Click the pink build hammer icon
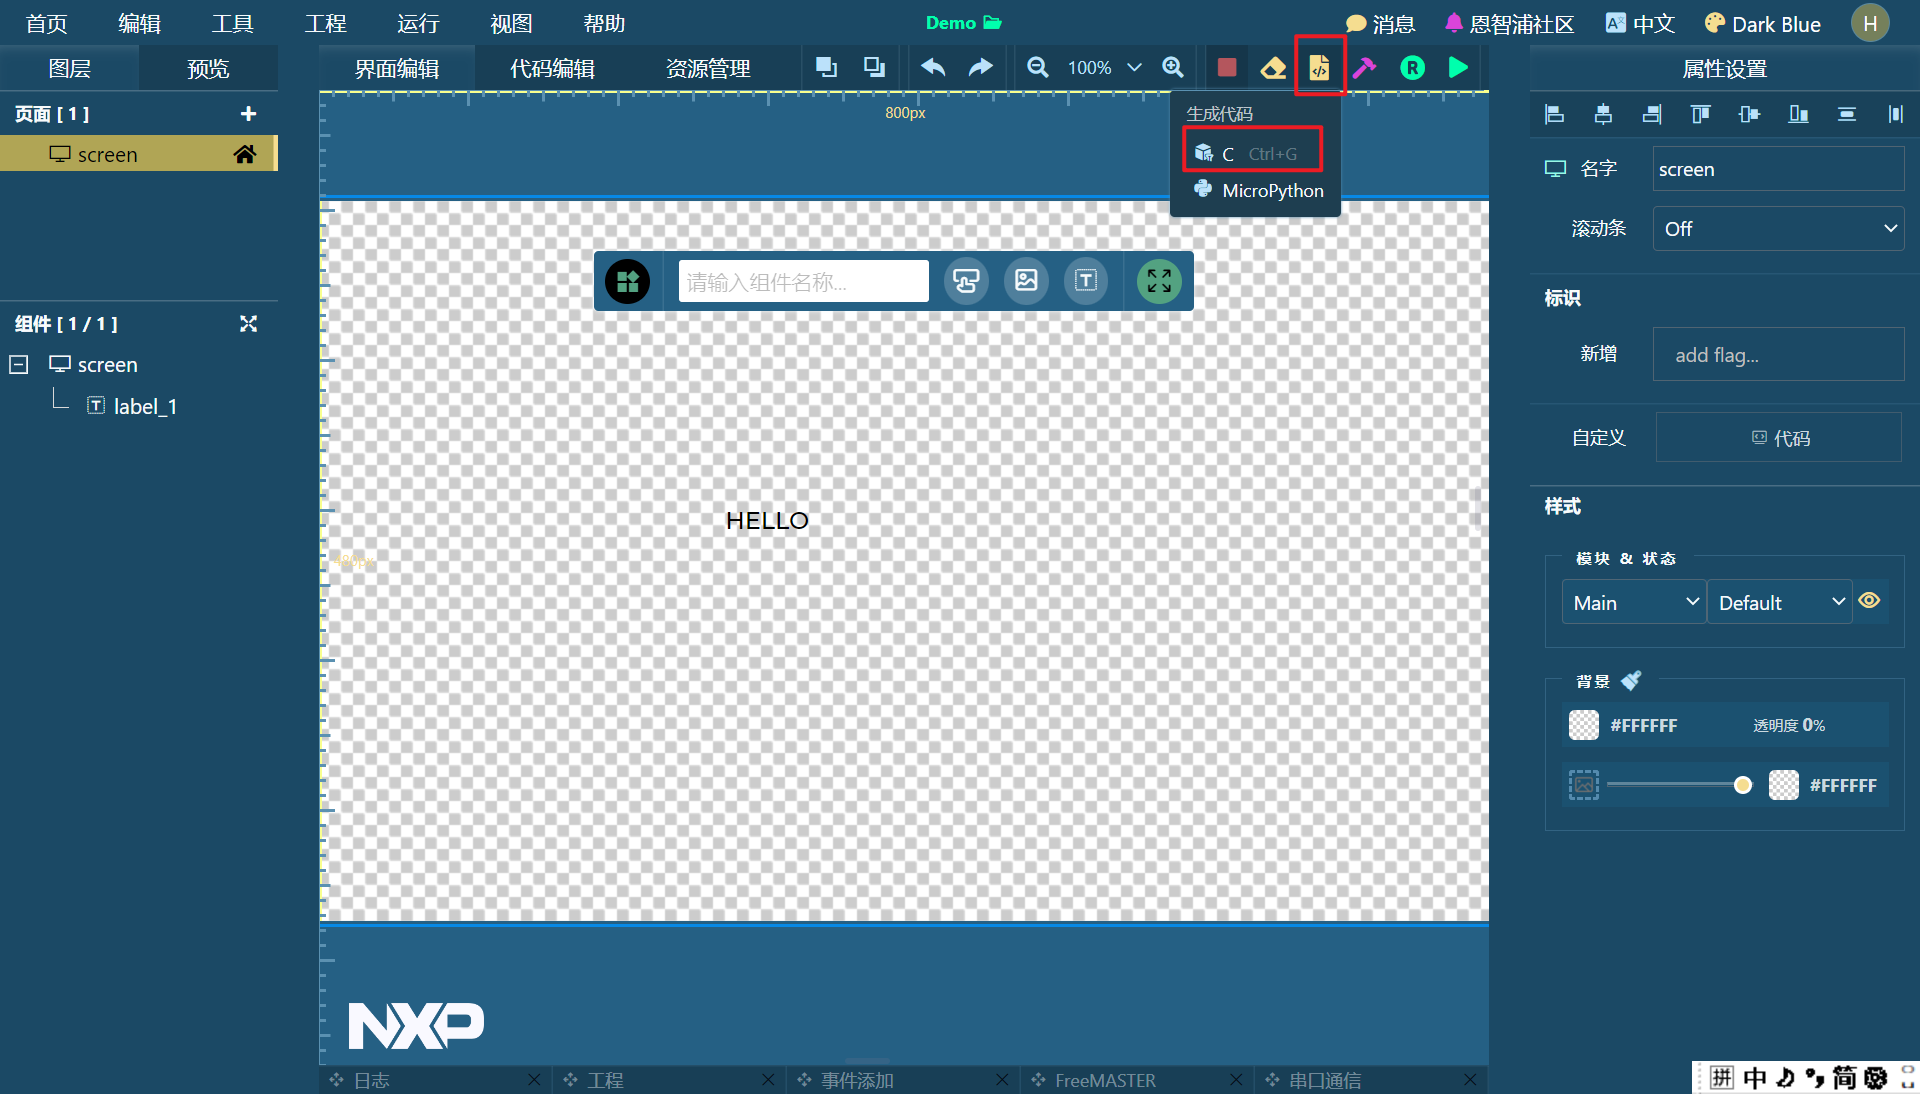Viewport: 1920px width, 1094px height. point(1364,68)
